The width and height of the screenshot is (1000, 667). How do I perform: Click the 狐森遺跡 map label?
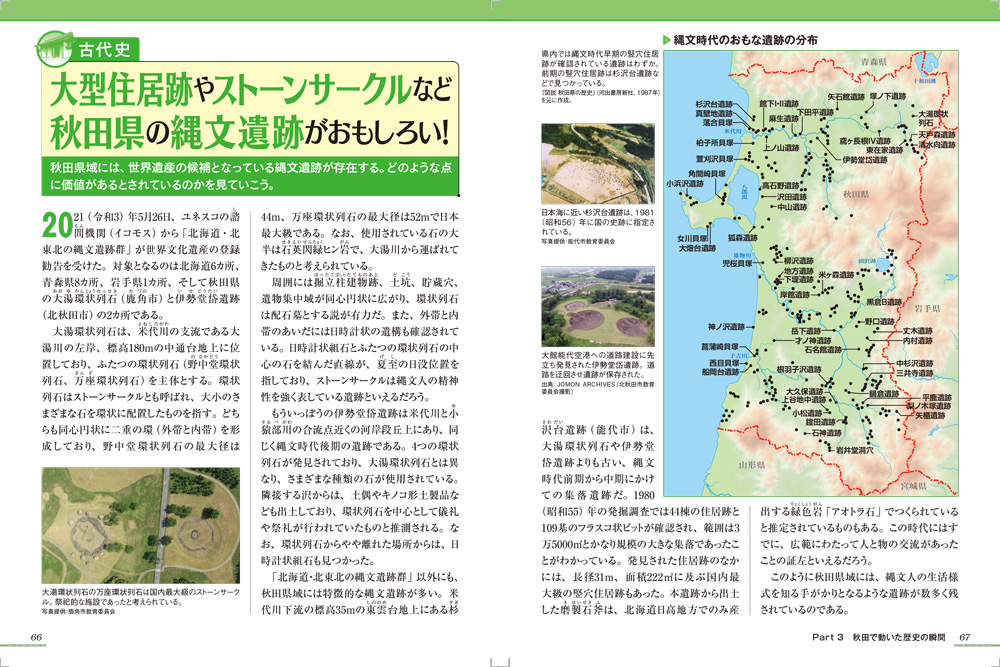tap(742, 237)
